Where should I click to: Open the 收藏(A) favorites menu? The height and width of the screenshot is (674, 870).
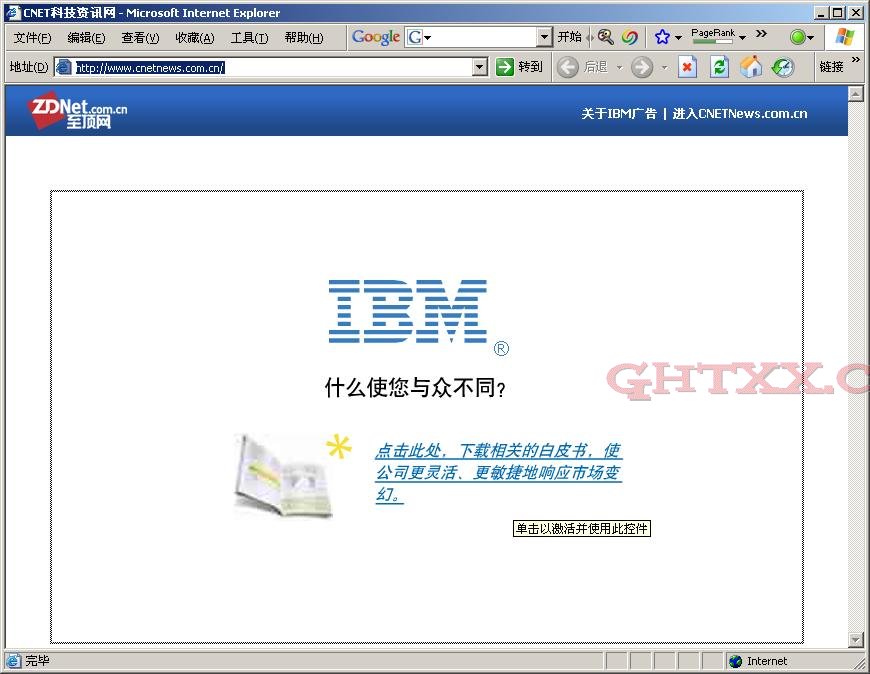[195, 38]
